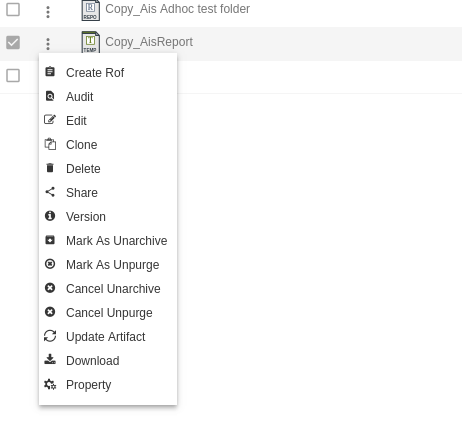
Task: Choose Cancel Unpurge menu item
Action: [x=108, y=312]
